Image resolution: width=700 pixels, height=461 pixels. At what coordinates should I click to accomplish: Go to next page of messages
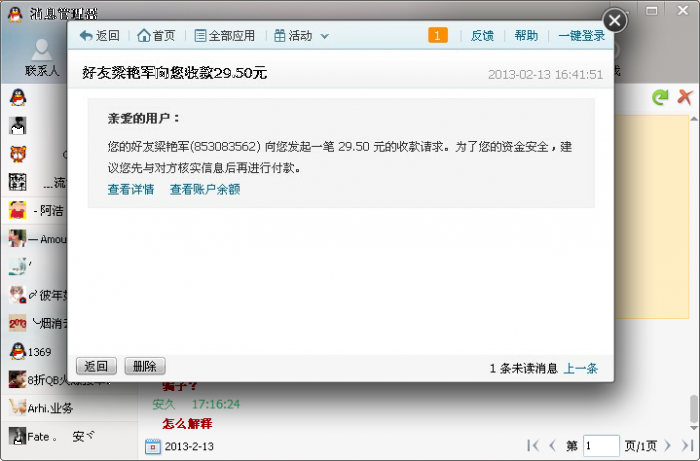[667, 445]
